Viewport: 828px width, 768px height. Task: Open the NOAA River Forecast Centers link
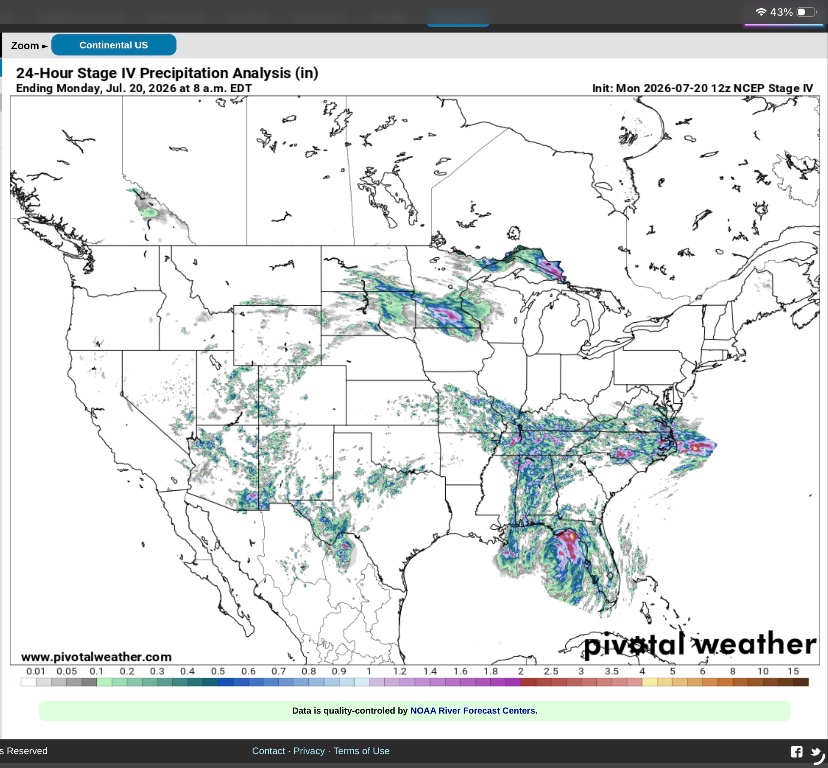click(x=474, y=710)
